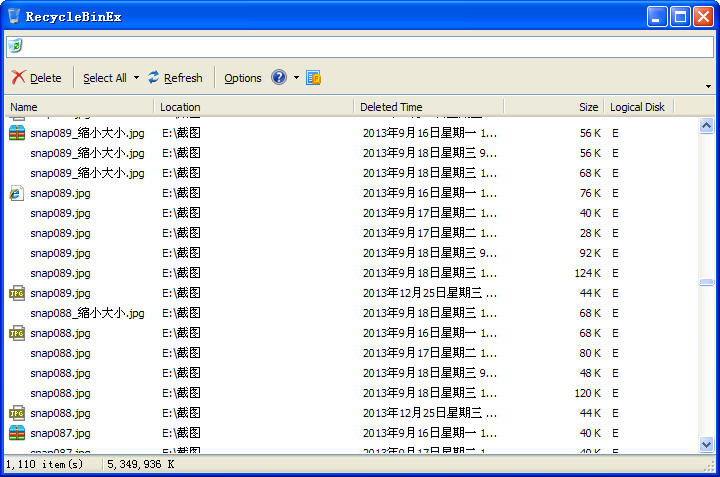
Task: Open the blue question mark help icon
Action: point(279,77)
